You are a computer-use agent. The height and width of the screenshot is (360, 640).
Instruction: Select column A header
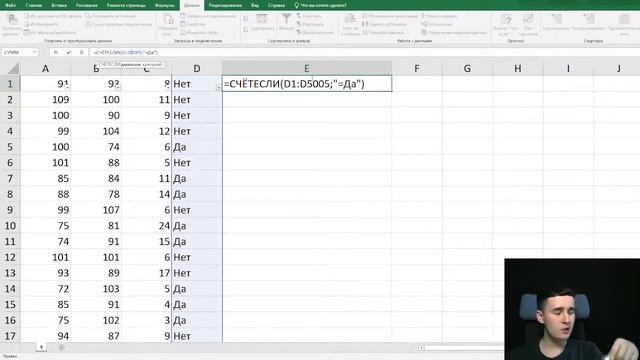point(45,68)
